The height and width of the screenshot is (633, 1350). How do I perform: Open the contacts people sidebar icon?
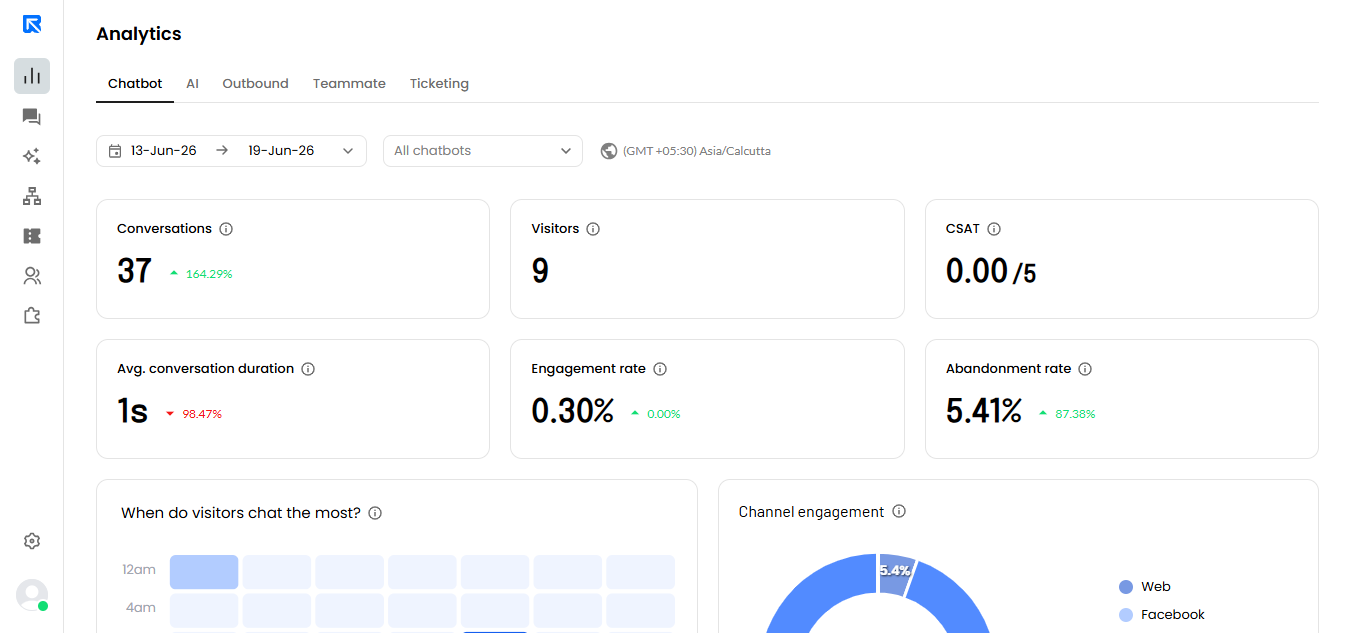coord(32,276)
